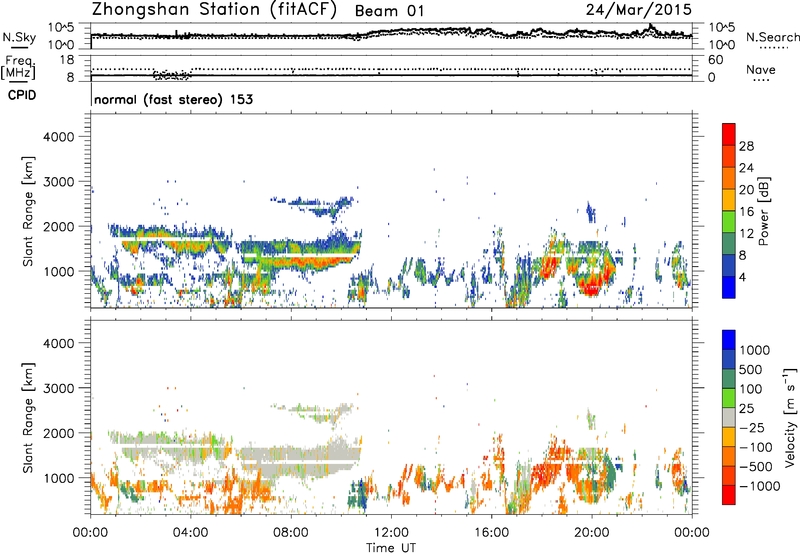The image size is (800, 554).
Task: Click the '60' Nave axis tick on the right
Action: [x=715, y=60]
